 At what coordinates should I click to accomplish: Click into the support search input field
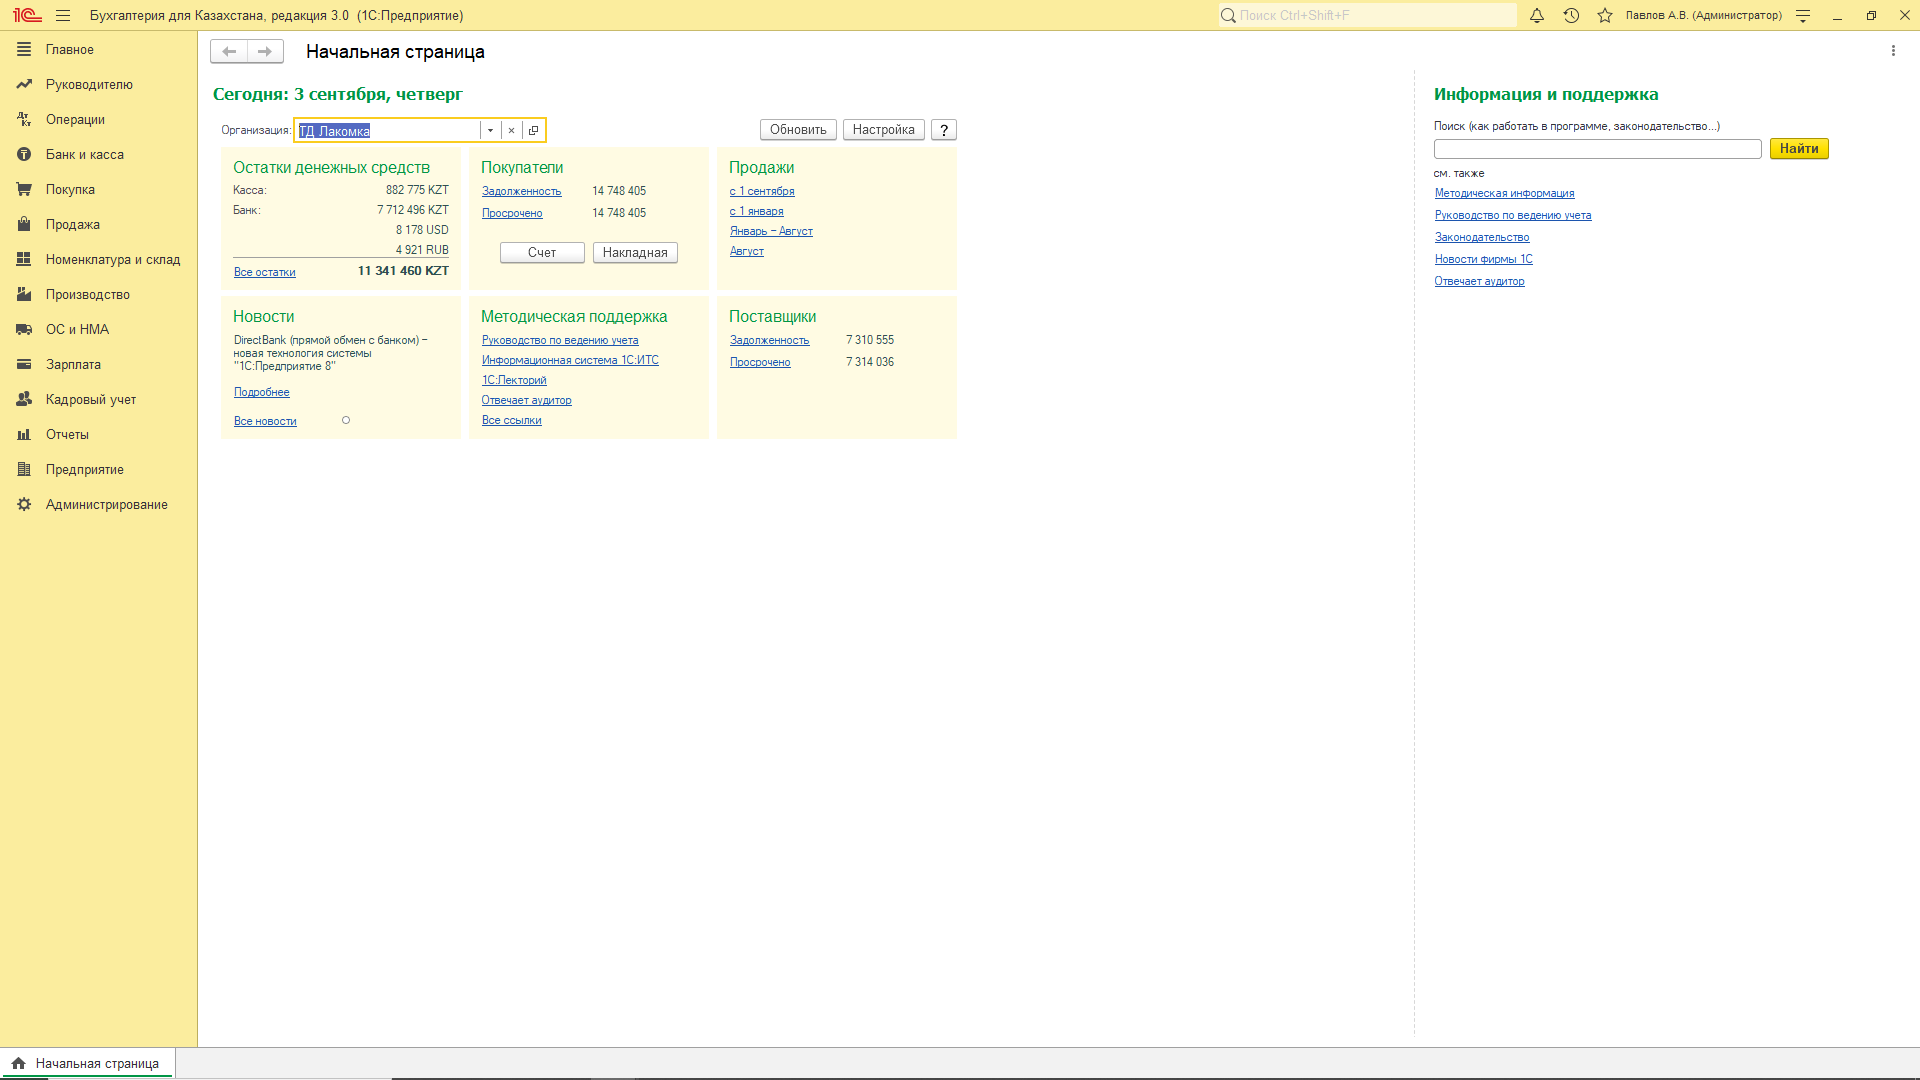1597,148
